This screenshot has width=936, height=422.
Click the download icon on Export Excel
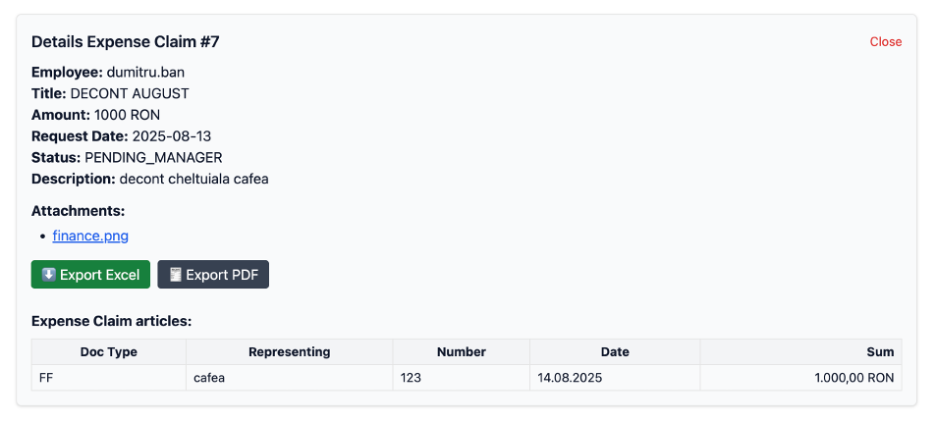[48, 275]
